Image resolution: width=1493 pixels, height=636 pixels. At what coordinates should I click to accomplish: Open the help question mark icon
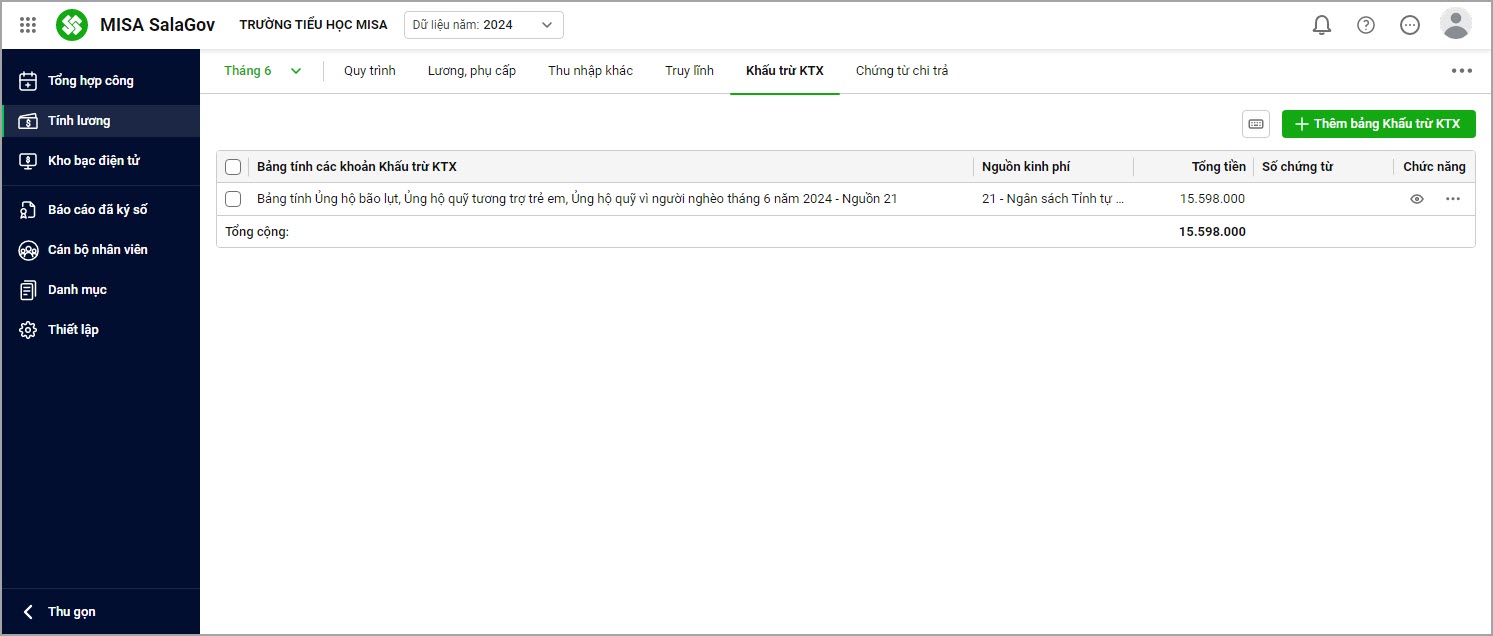pyautogui.click(x=1366, y=25)
